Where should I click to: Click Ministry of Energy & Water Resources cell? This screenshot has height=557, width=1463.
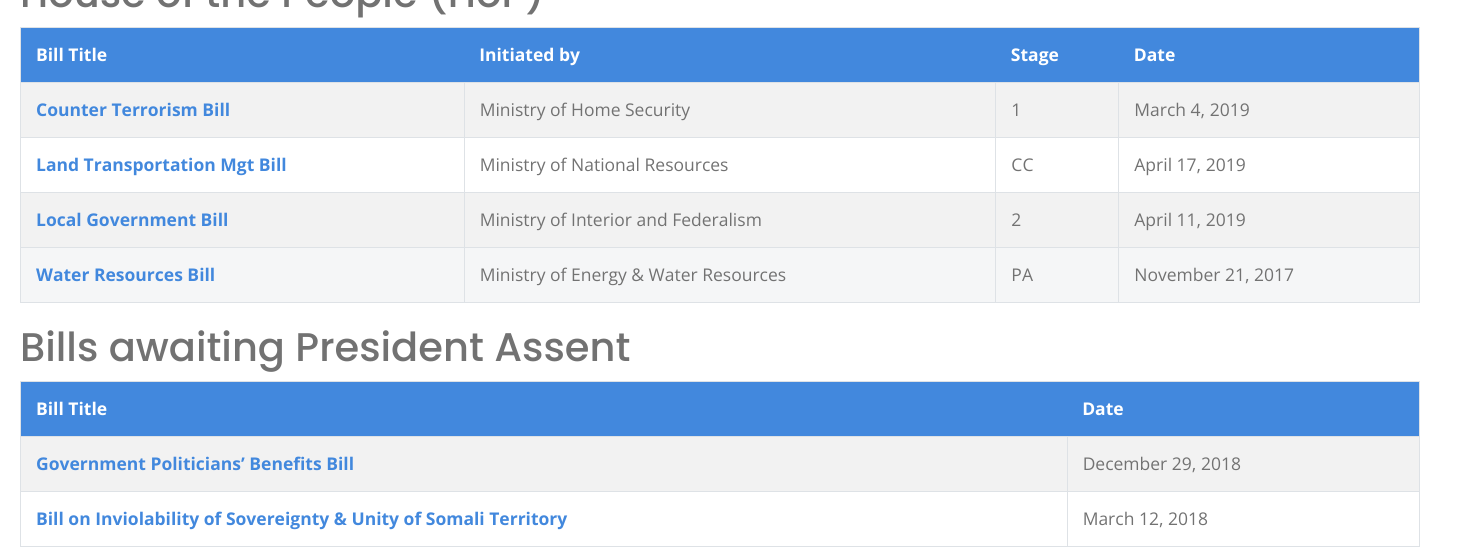coord(632,275)
